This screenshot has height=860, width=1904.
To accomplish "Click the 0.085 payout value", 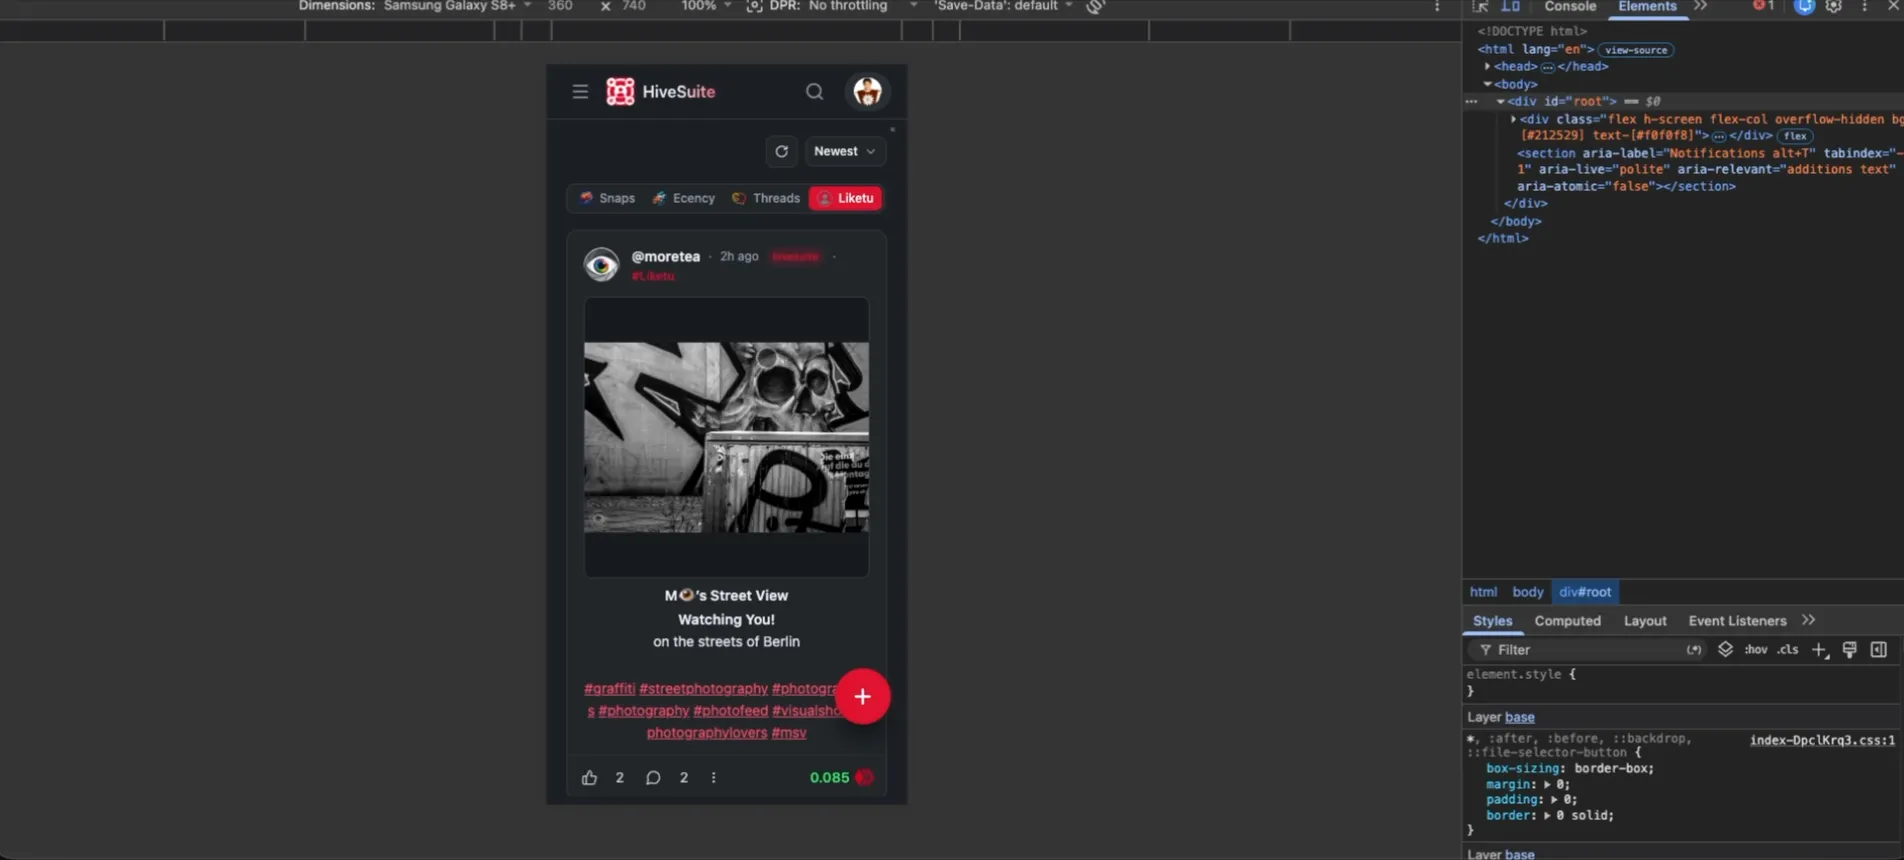I will (x=829, y=777).
